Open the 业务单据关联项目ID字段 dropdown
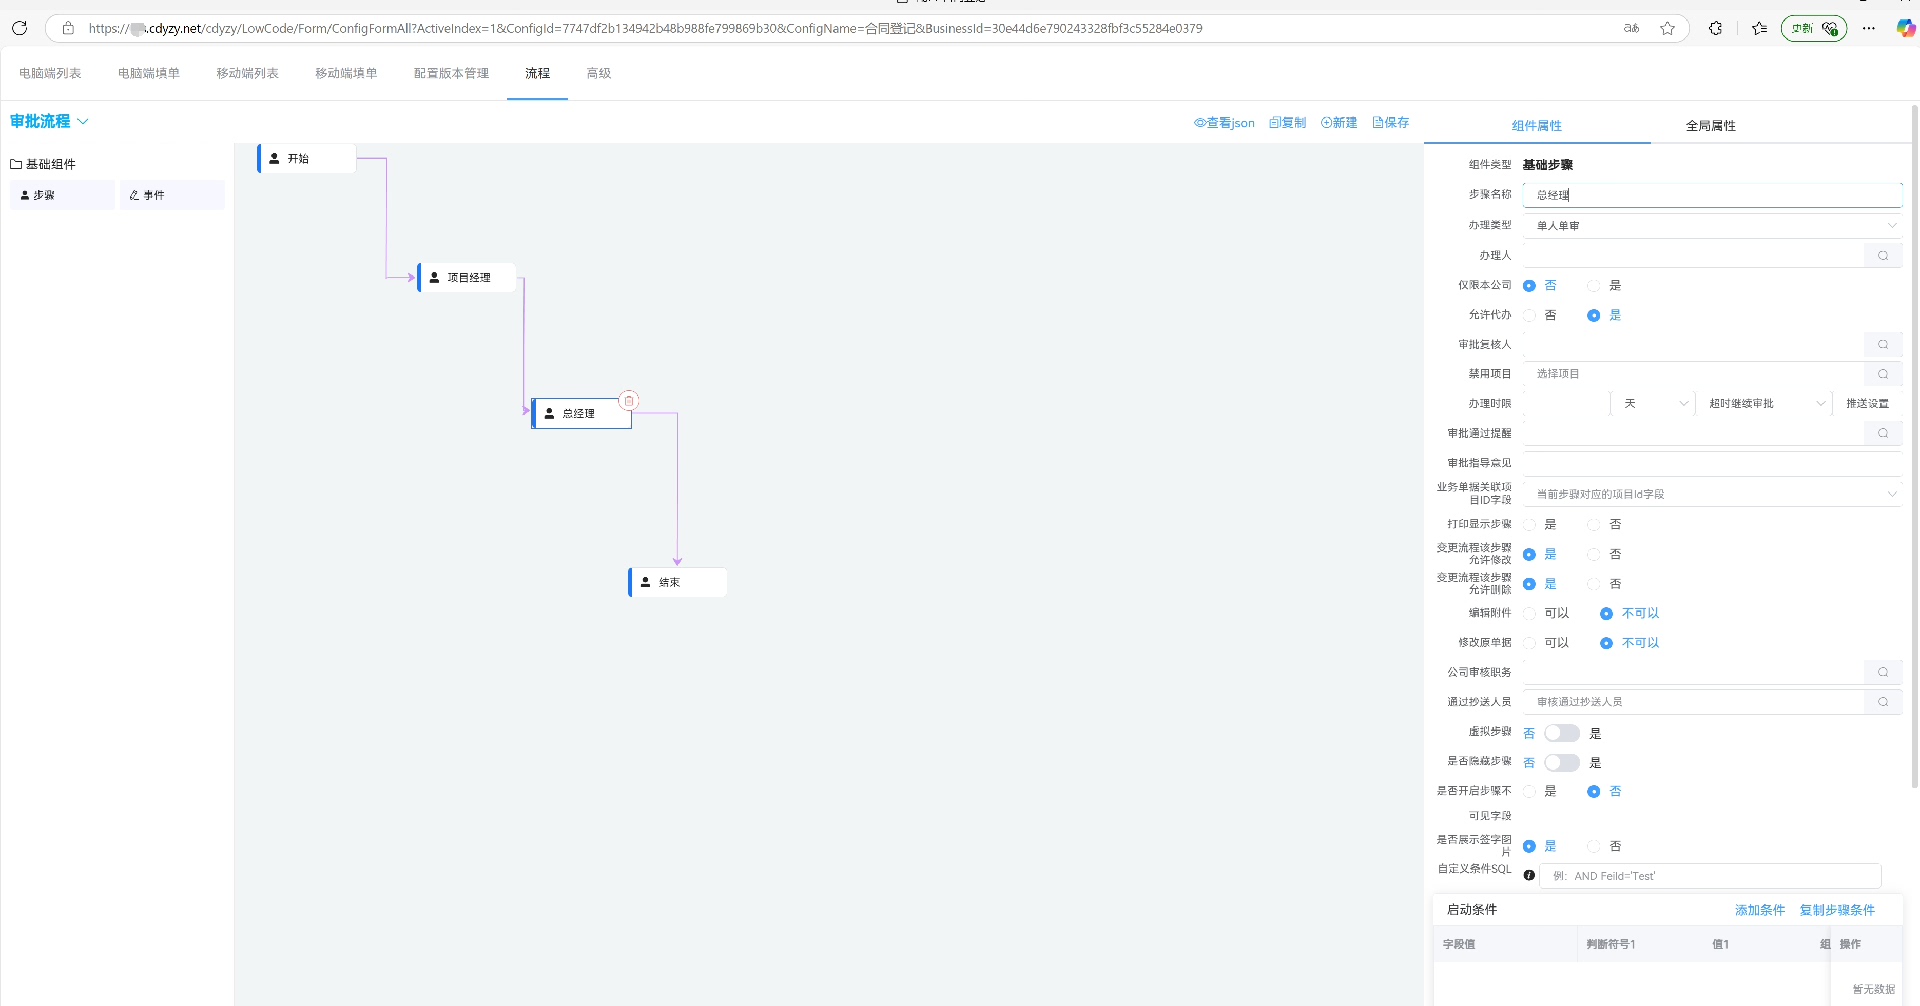This screenshot has width=1920, height=1006. [1711, 494]
